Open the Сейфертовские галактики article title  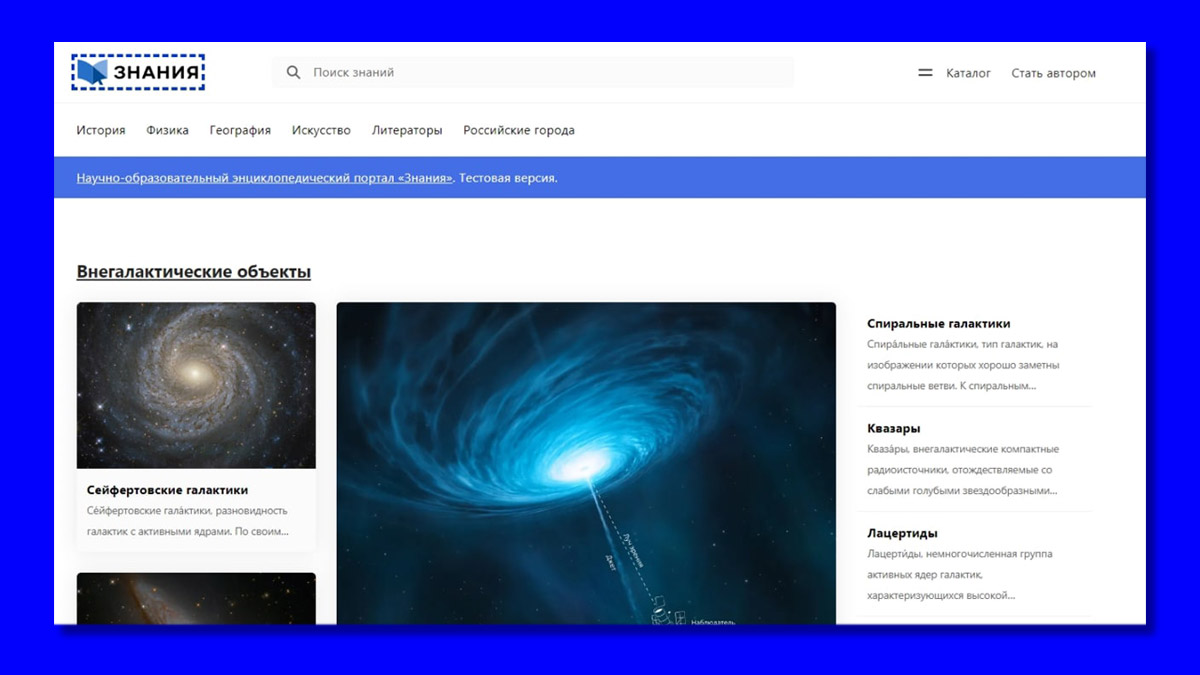pyautogui.click(x=167, y=490)
